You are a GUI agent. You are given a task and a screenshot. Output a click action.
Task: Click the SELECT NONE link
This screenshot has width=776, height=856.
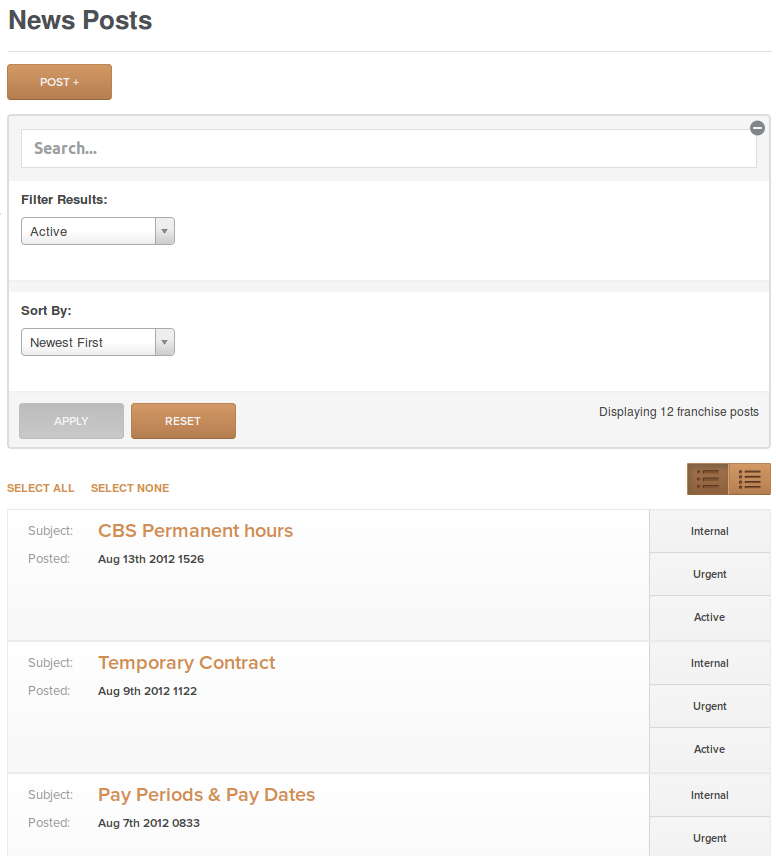130,488
